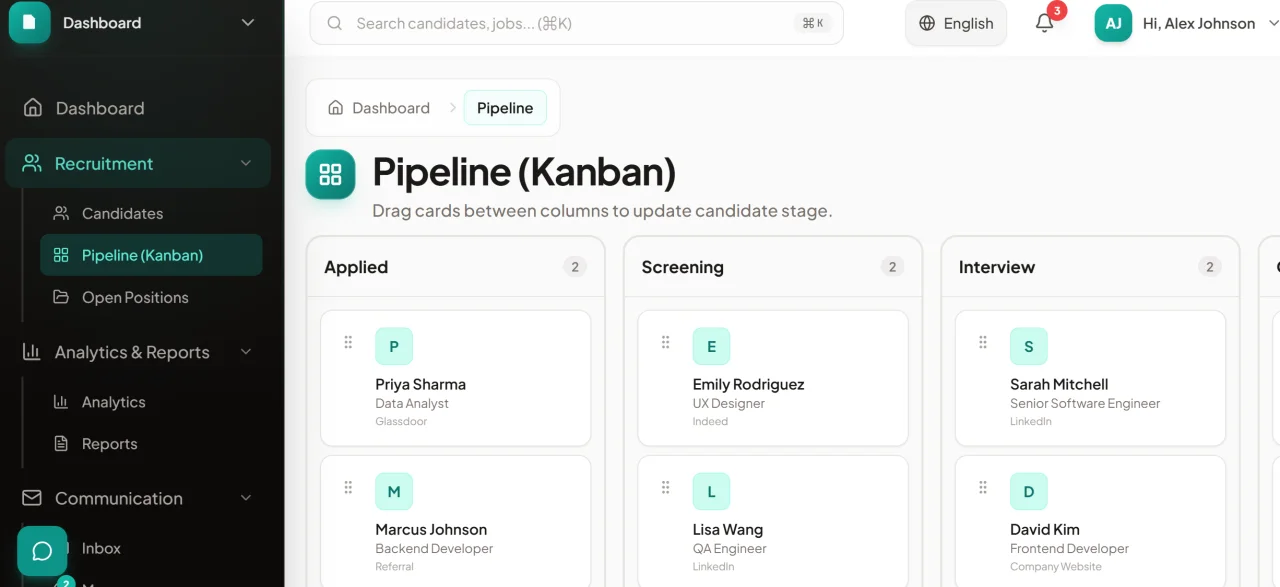Click the M avatar of Marcus Johnson

pyautogui.click(x=394, y=491)
